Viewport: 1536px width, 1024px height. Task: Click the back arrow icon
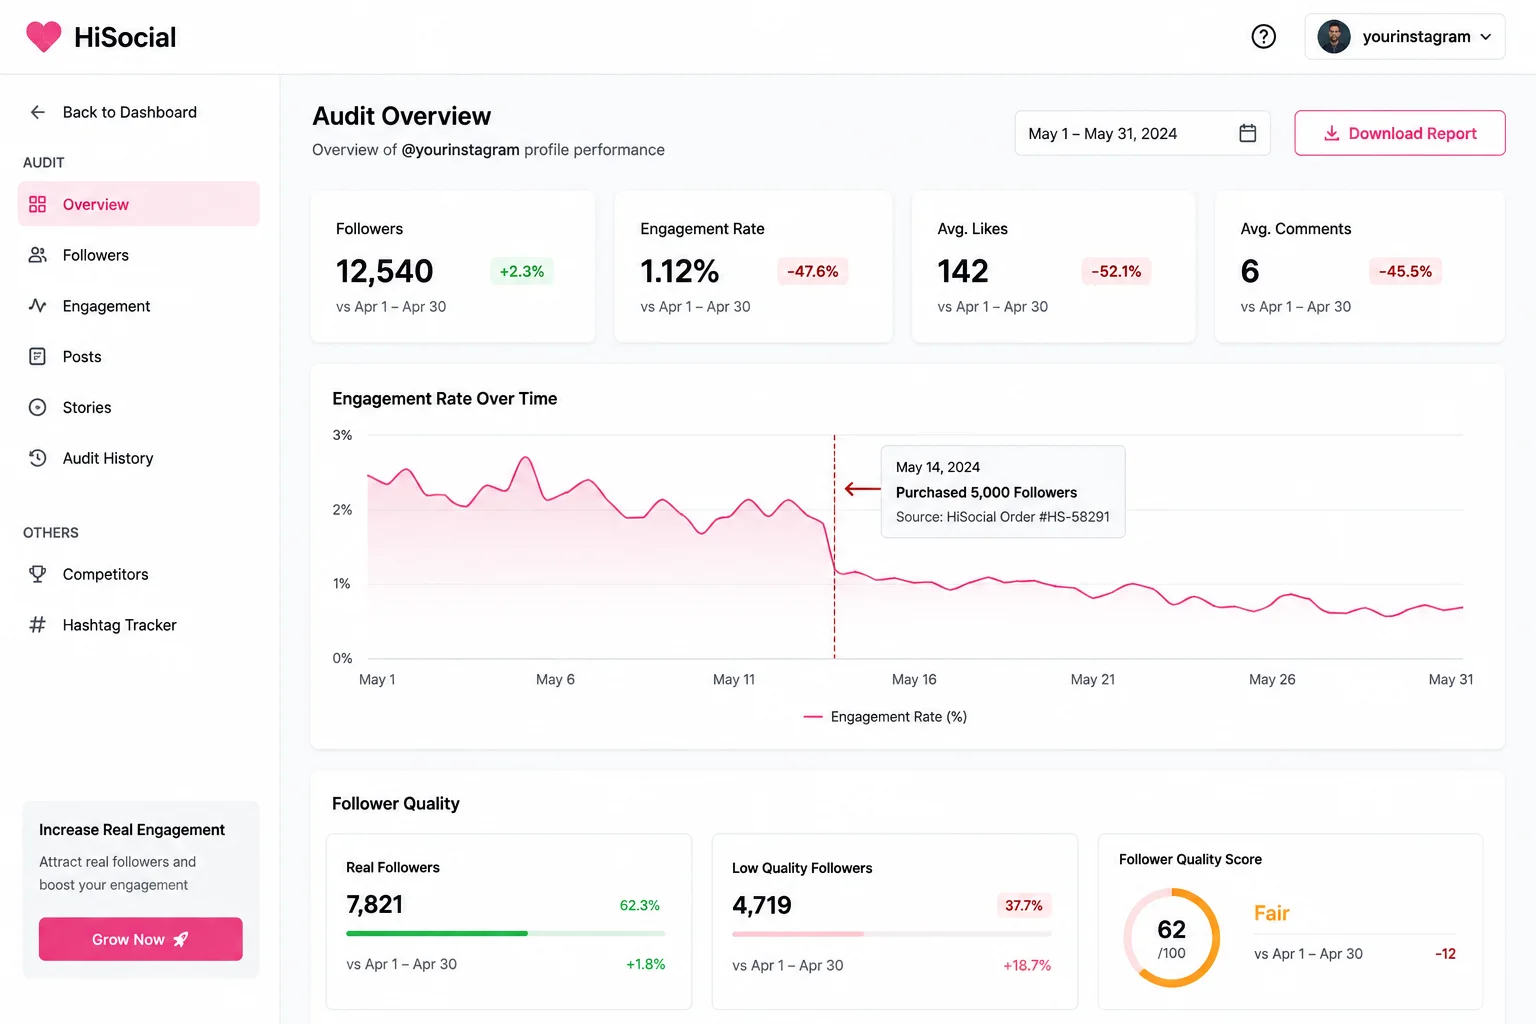[x=37, y=112]
